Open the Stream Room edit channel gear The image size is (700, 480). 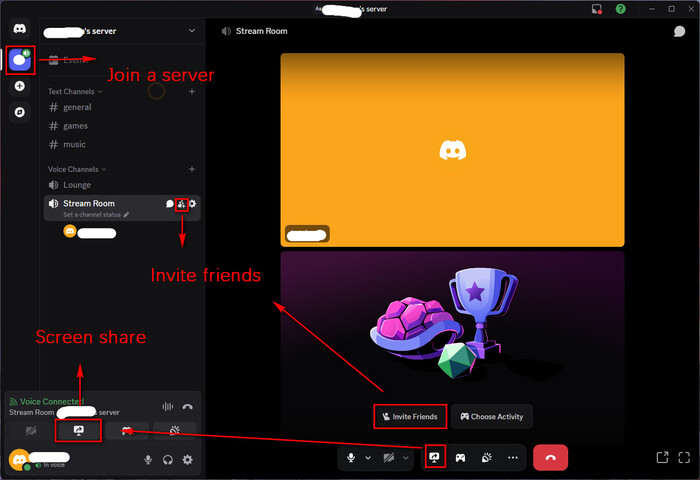click(x=192, y=204)
